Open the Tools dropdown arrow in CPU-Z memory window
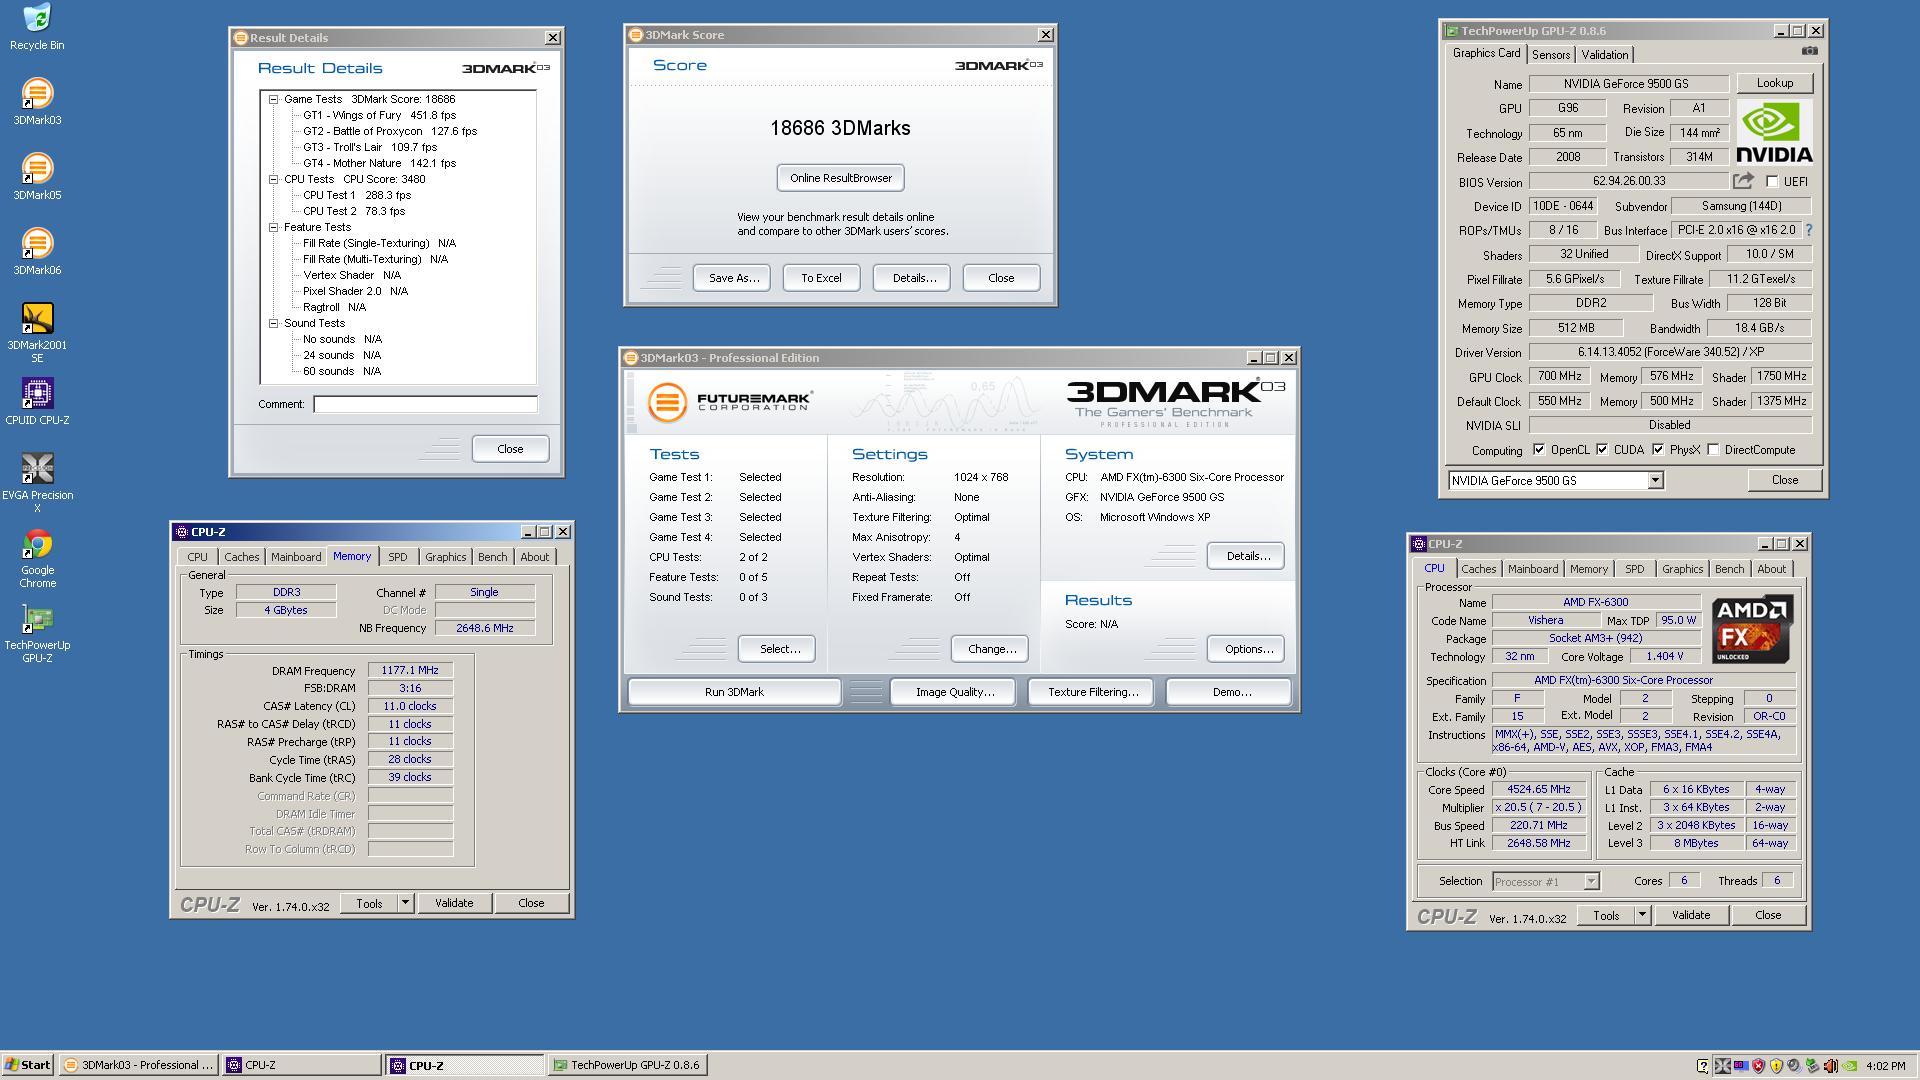This screenshot has width=1920, height=1080. point(405,903)
